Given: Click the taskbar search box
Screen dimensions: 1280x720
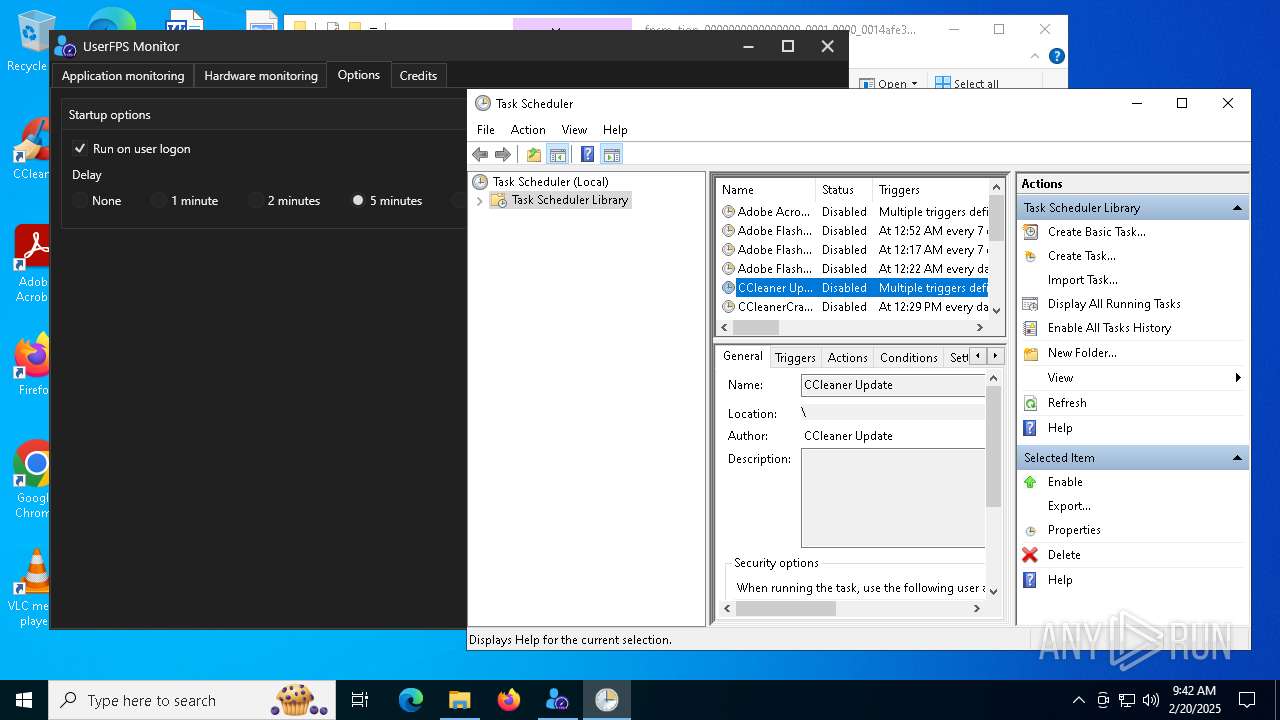Looking at the screenshot, I should (192, 700).
